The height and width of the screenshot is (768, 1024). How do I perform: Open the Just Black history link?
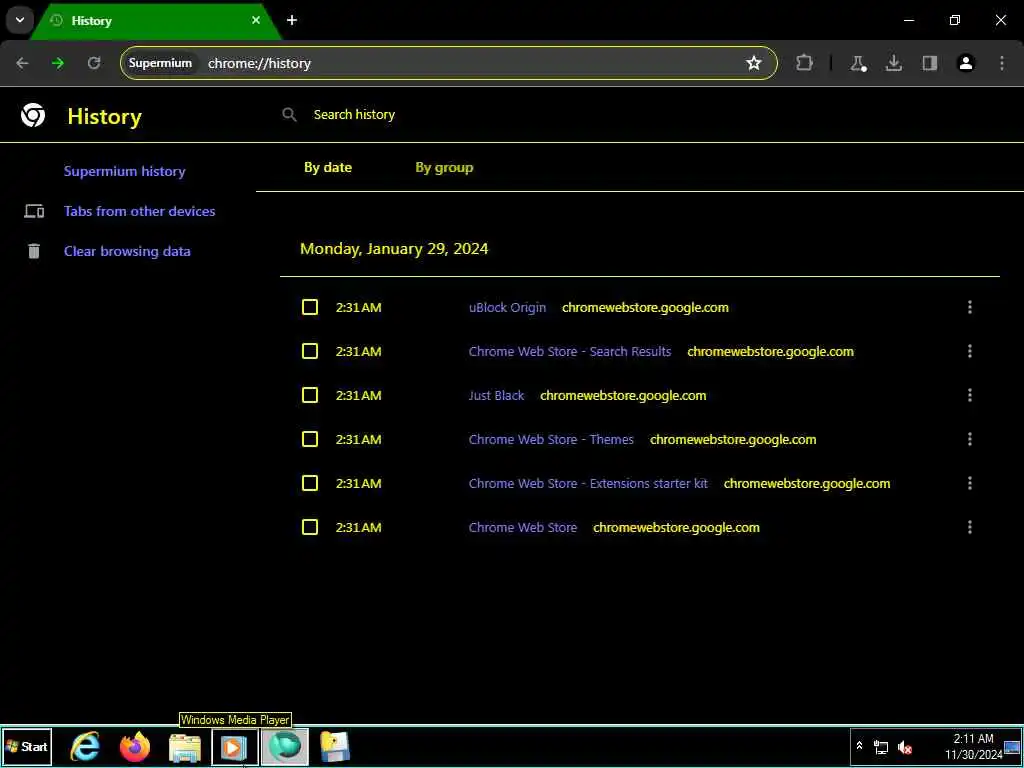[x=496, y=395]
